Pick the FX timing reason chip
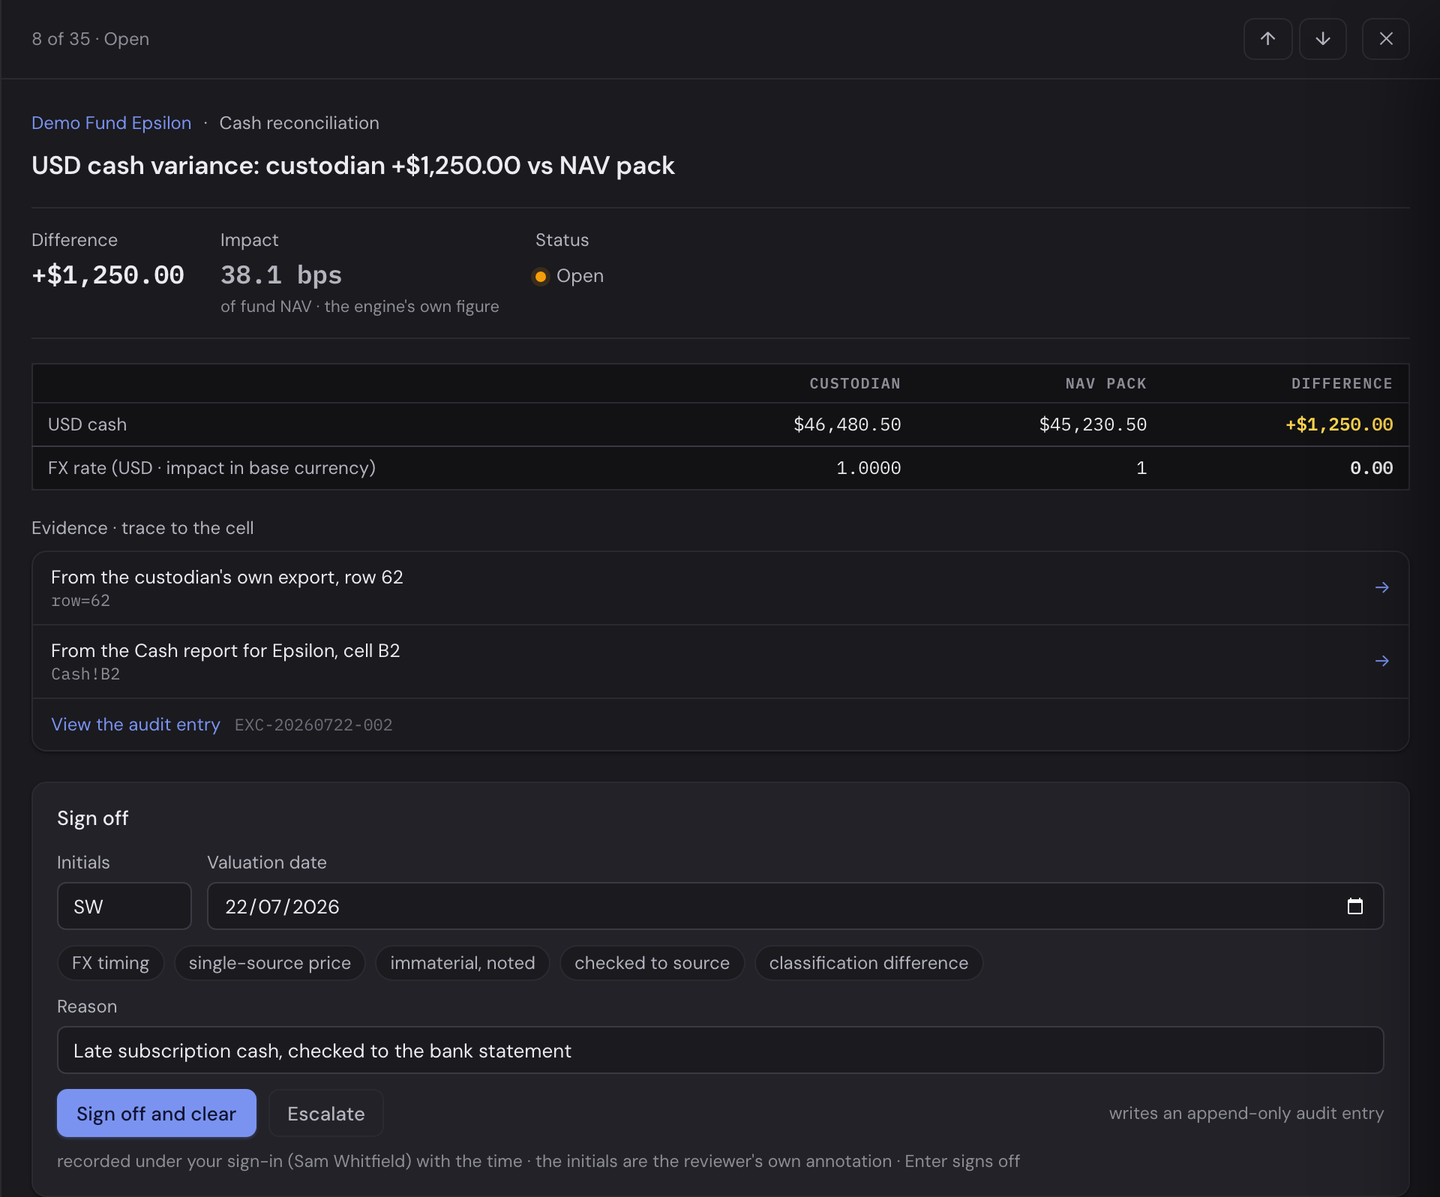 click(110, 963)
